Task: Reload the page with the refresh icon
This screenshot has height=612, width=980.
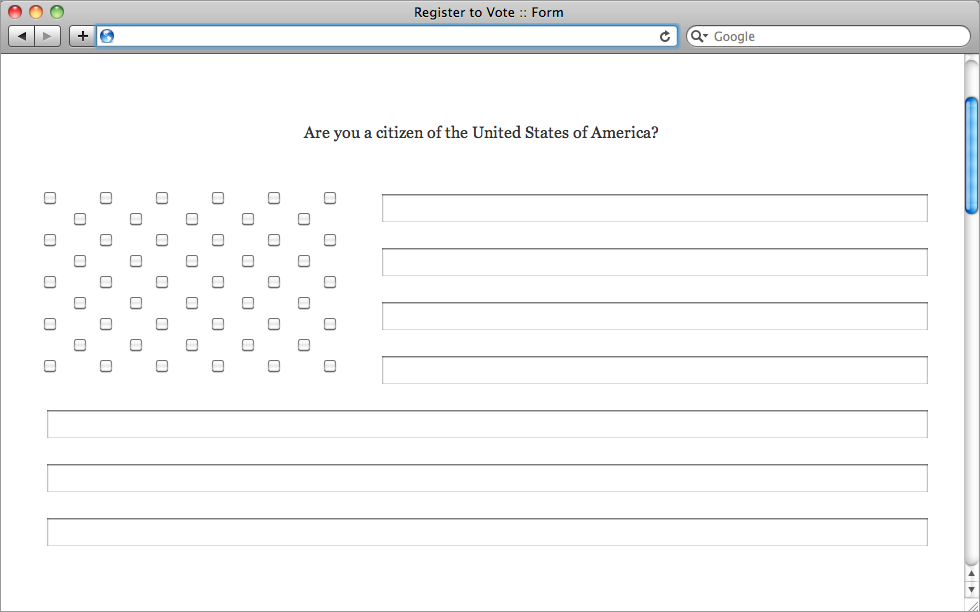Action: point(664,36)
